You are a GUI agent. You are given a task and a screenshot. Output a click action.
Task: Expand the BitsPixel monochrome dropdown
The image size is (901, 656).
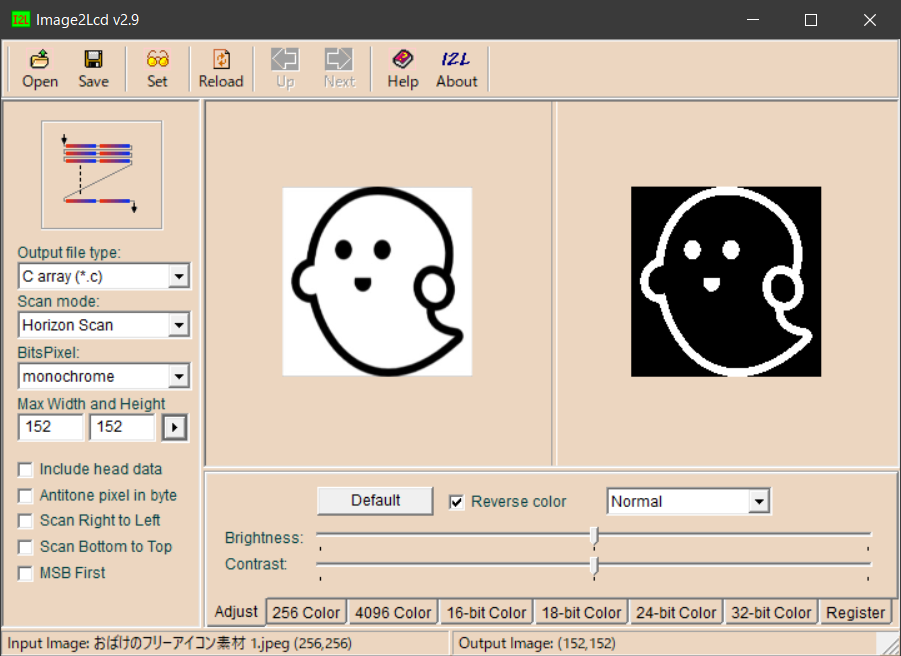click(x=179, y=377)
